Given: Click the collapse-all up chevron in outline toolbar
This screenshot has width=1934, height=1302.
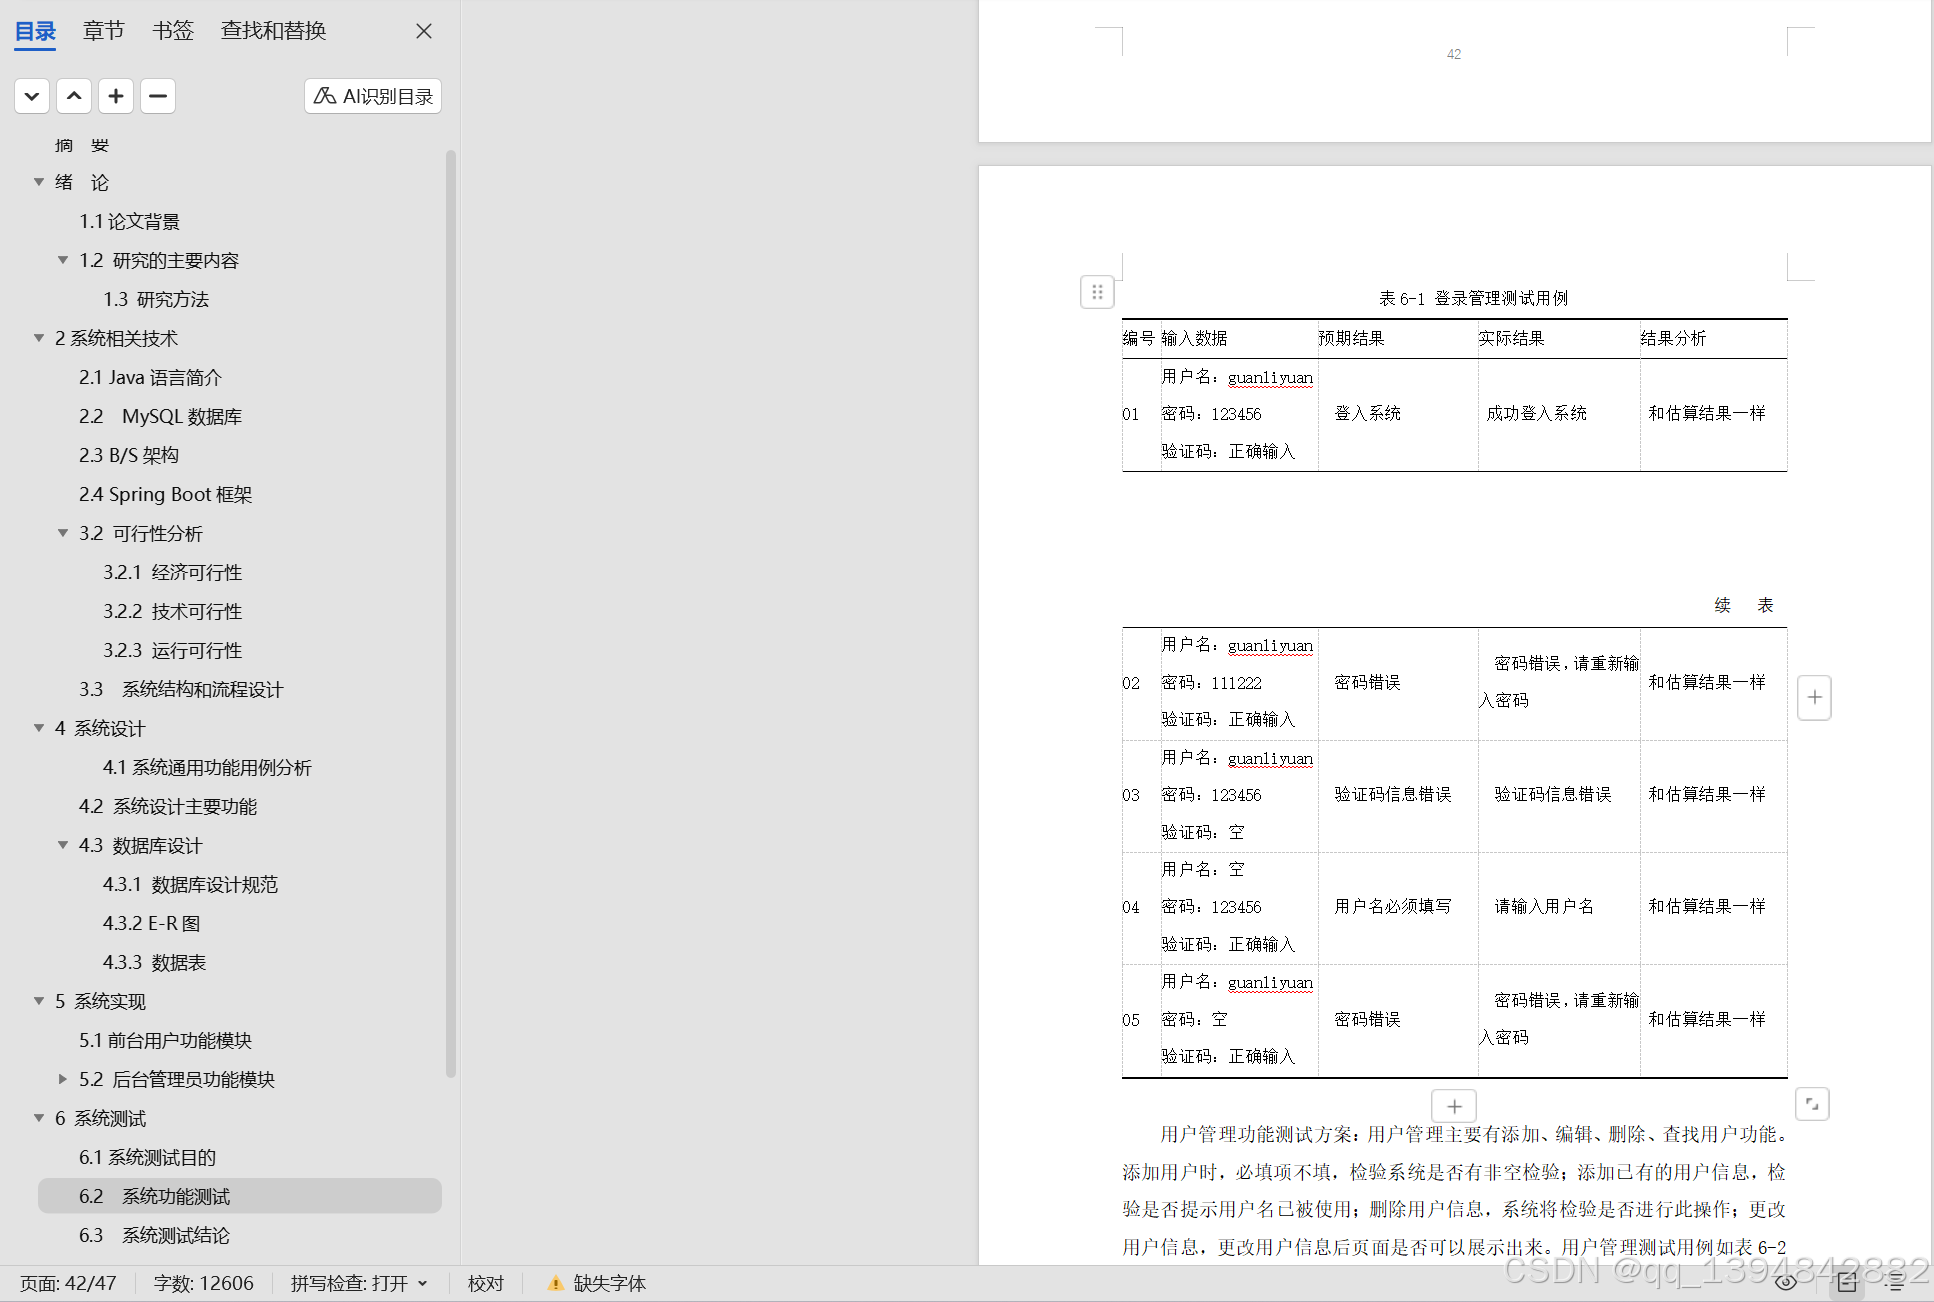Looking at the screenshot, I should [x=74, y=96].
